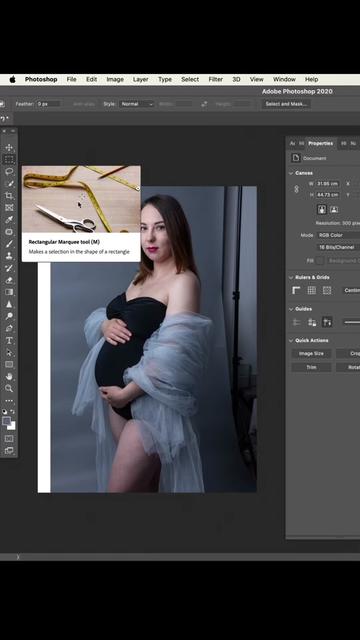Select the Dodge tool
The width and height of the screenshot is (360, 640).
click(x=9, y=316)
